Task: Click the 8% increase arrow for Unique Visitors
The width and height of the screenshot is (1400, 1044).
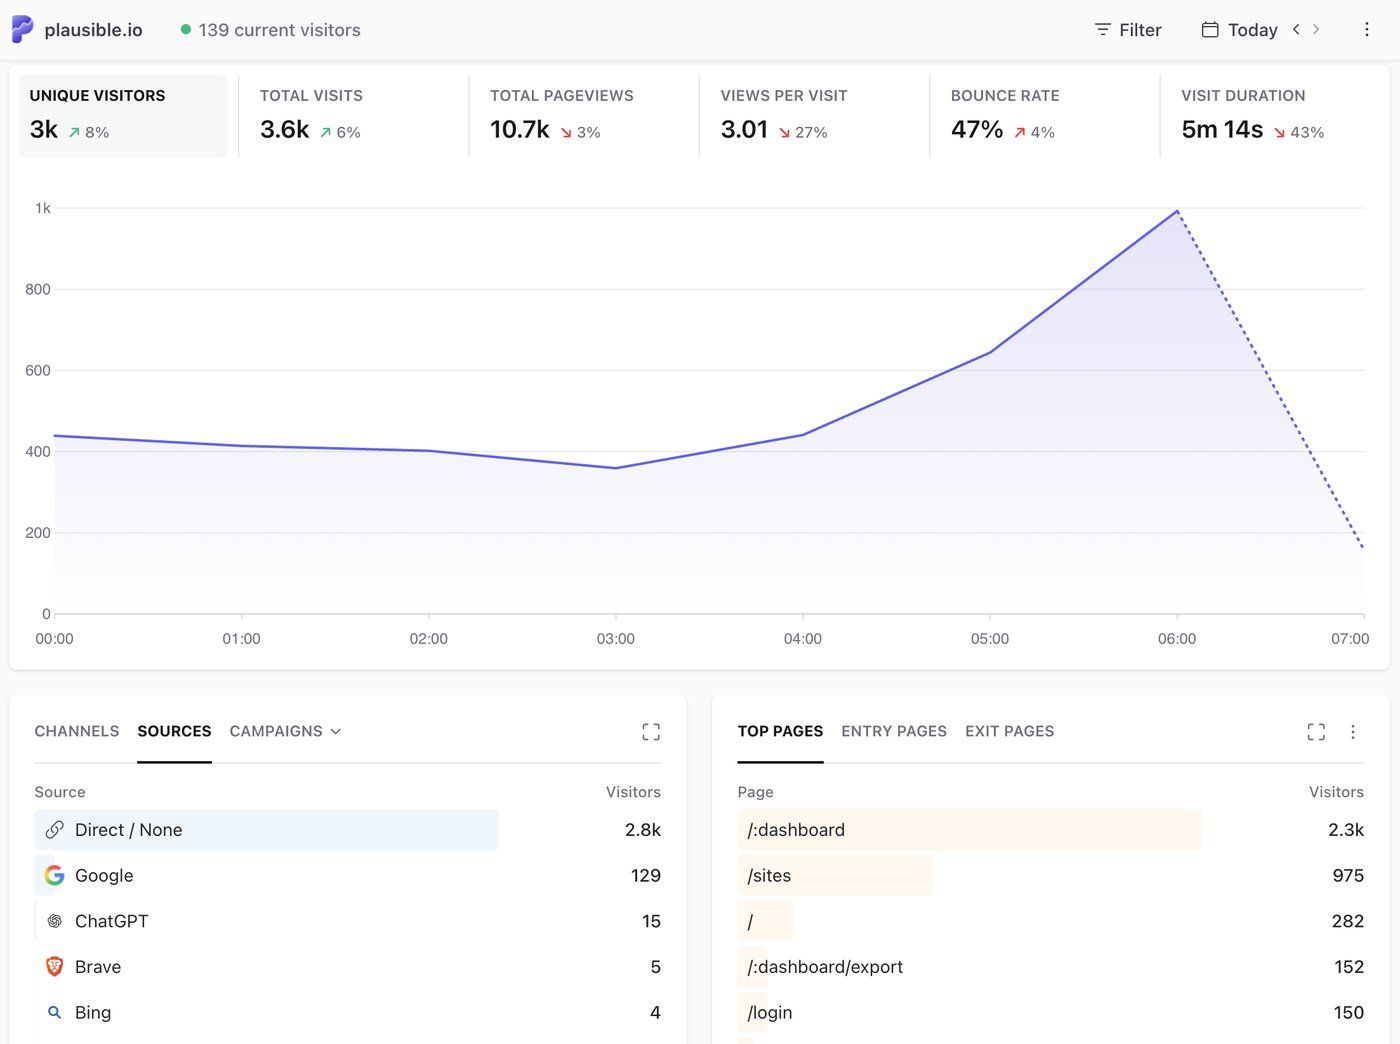Action: click(x=74, y=132)
